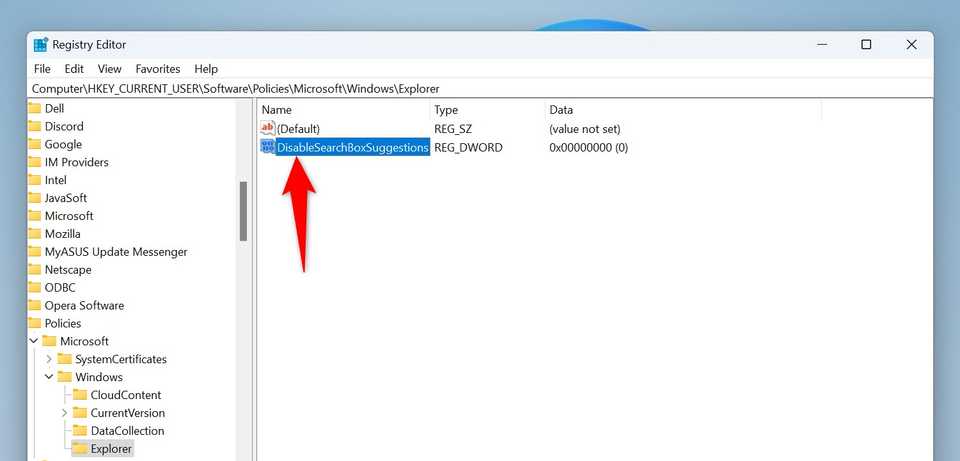960x461 pixels.
Task: Collapse the Microsoft key under Policies
Action: (x=35, y=342)
